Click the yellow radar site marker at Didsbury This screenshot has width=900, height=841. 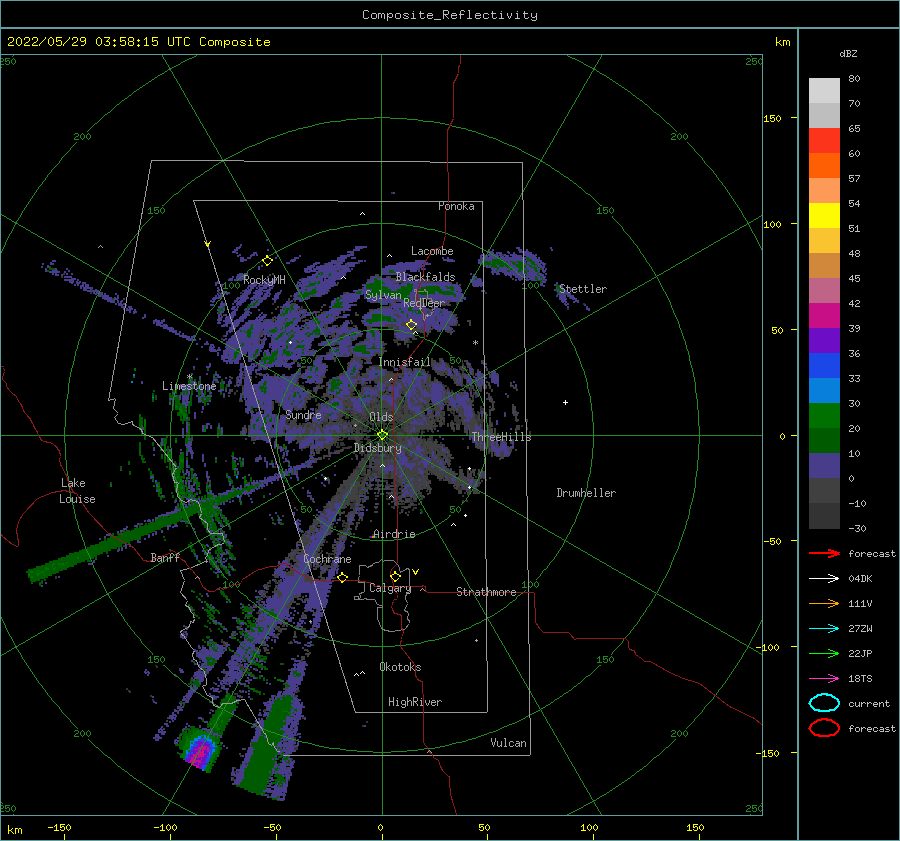[x=382, y=435]
